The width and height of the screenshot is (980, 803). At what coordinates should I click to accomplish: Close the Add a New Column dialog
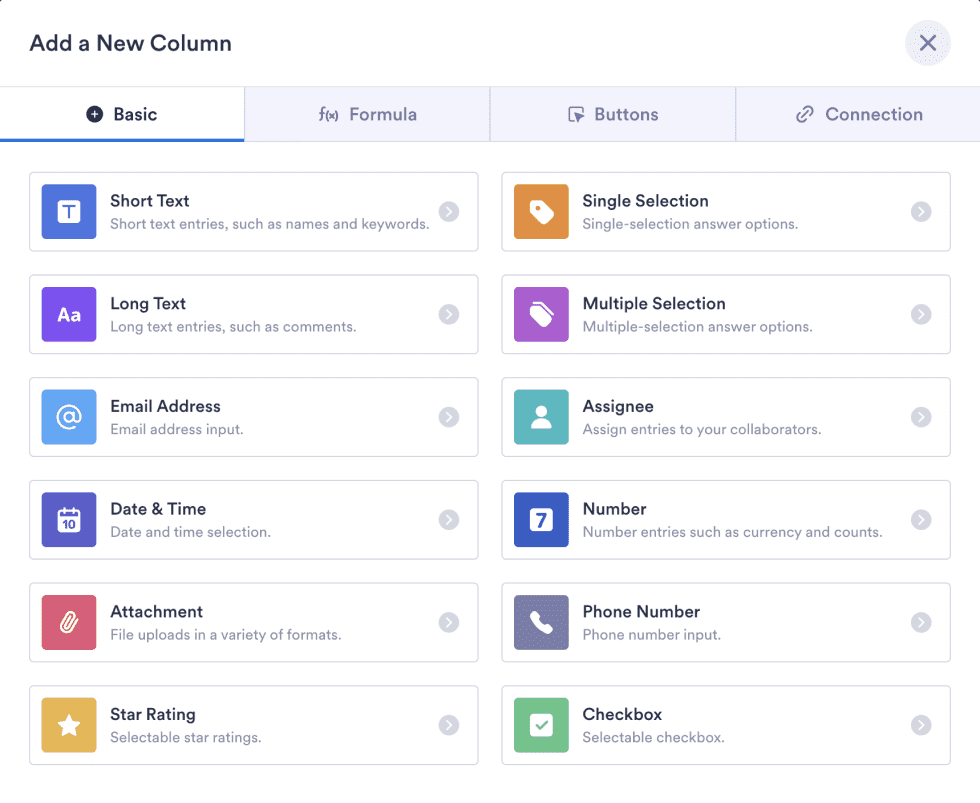click(927, 43)
